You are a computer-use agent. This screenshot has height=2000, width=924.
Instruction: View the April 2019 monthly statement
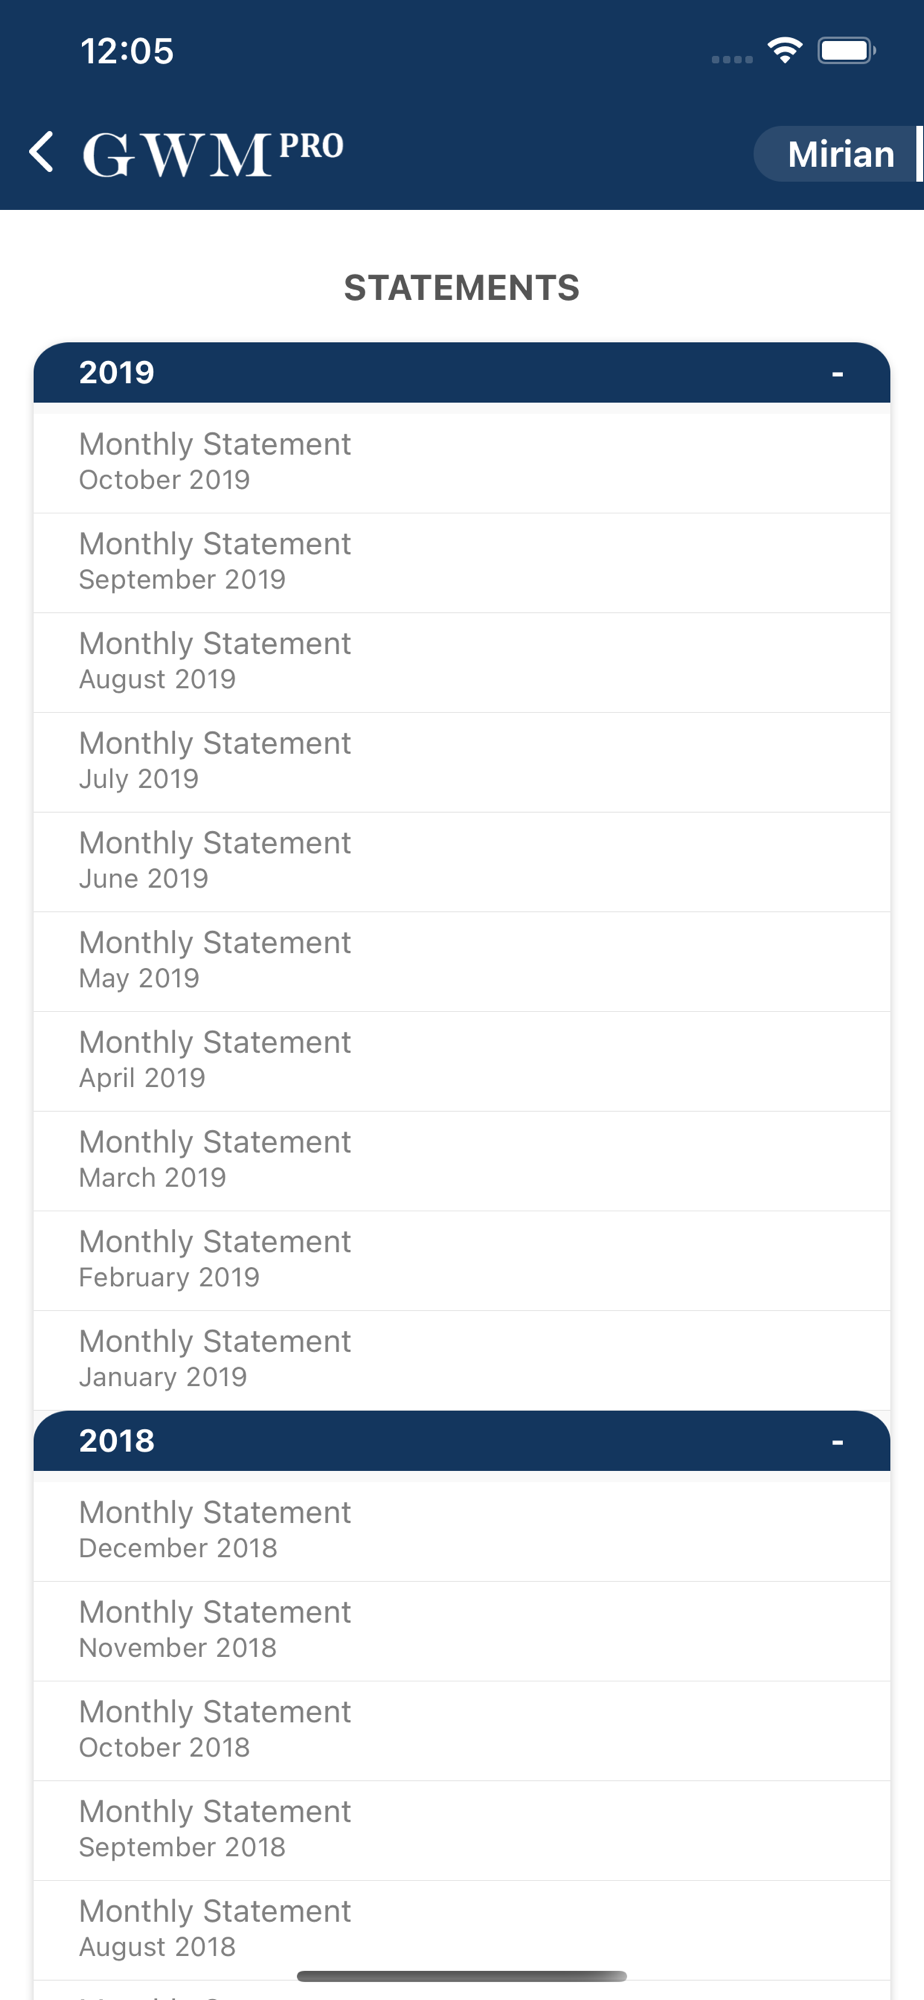click(x=462, y=1062)
